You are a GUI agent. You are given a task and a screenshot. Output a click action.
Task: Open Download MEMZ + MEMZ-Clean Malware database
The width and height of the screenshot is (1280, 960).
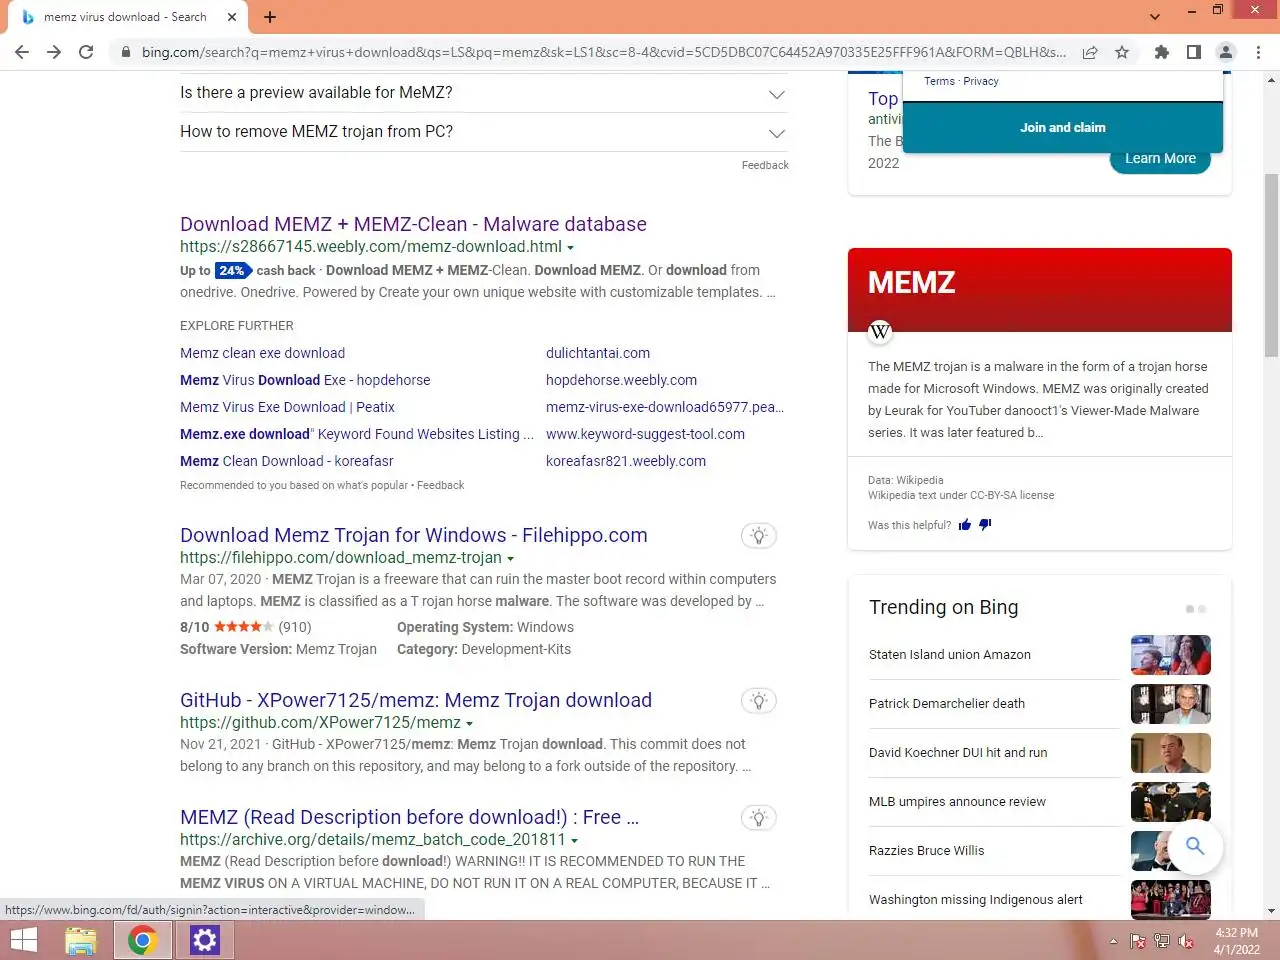tap(413, 224)
